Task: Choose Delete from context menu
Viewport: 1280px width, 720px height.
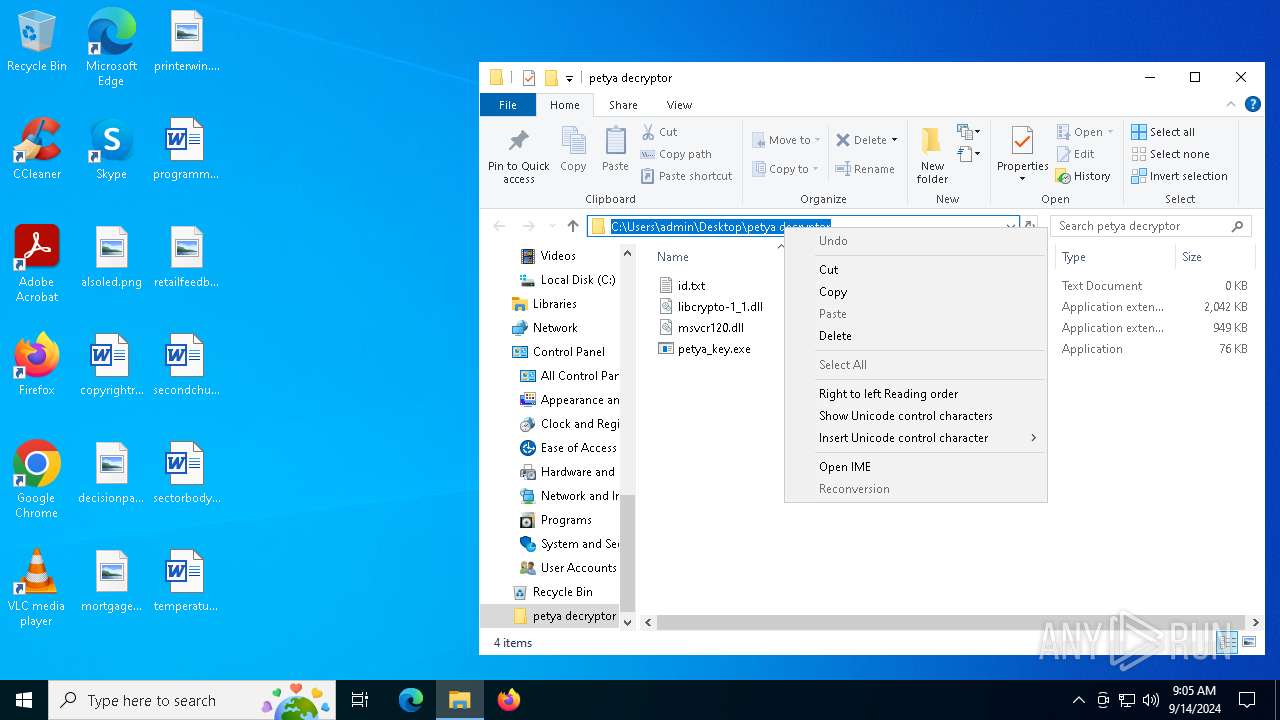Action: pos(915,336)
